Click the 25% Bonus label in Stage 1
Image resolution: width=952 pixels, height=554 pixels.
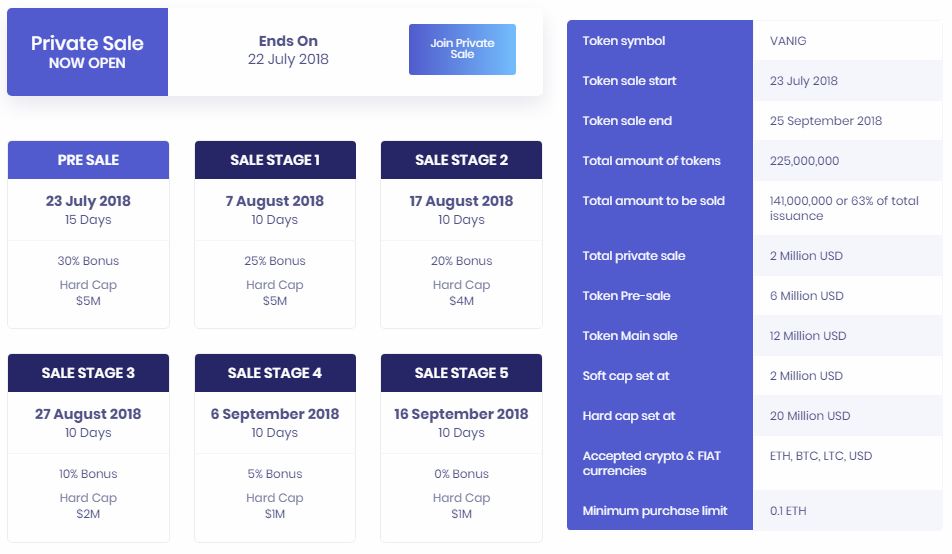[x=275, y=261]
